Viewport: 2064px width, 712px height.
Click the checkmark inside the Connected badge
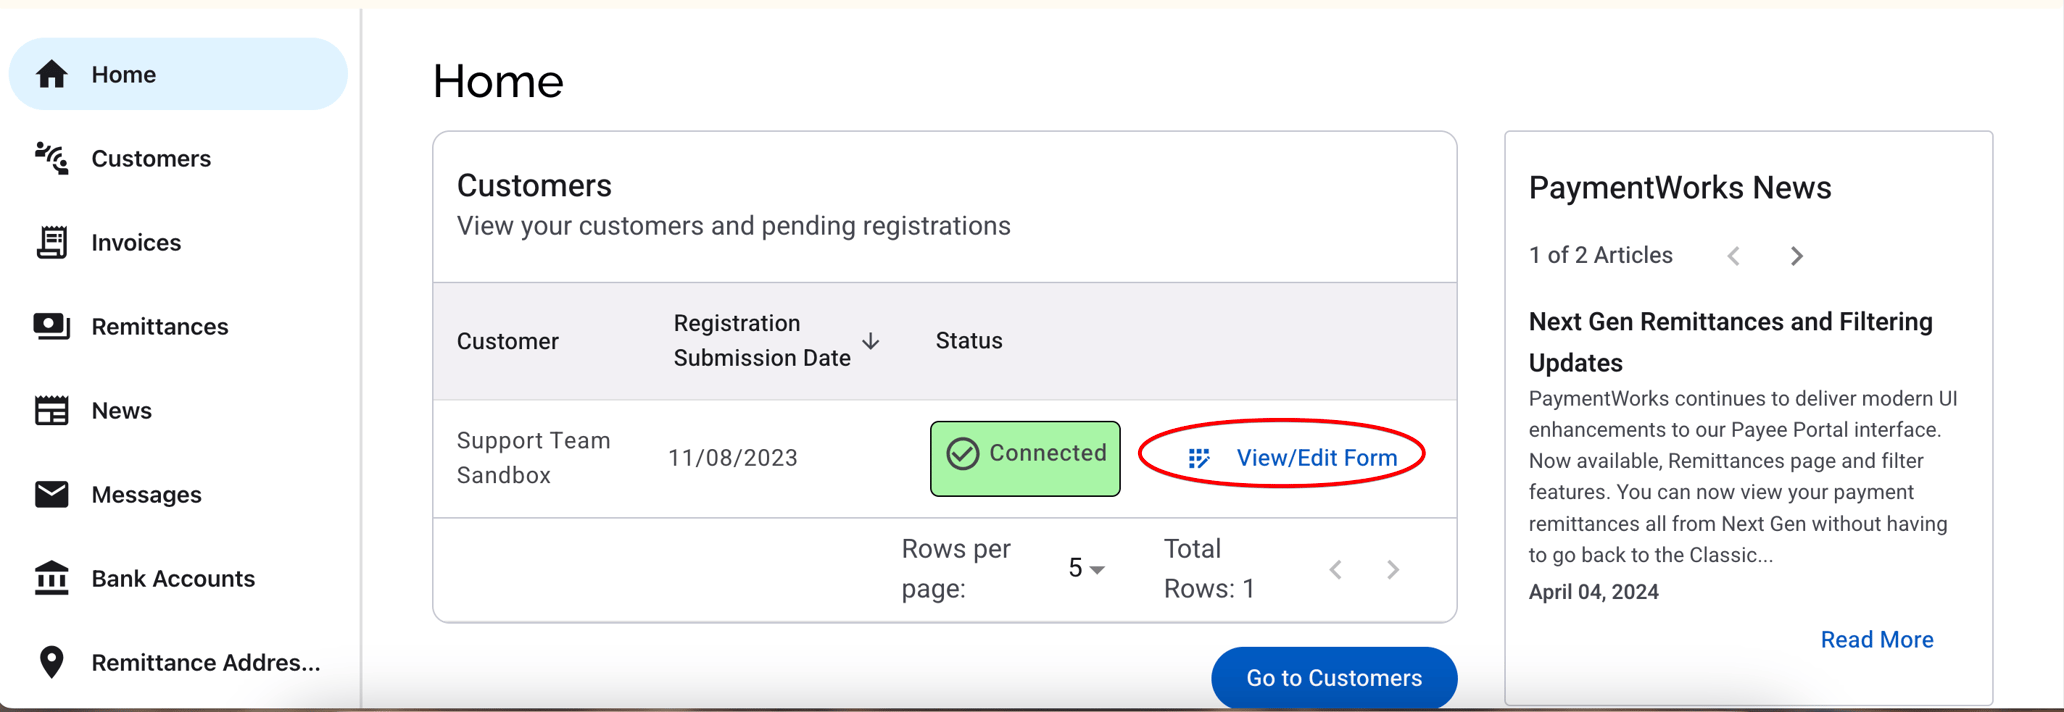(x=961, y=453)
